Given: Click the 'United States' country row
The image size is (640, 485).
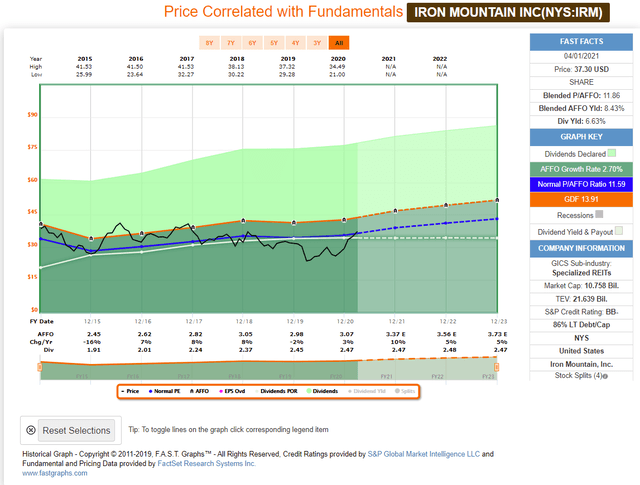Looking at the screenshot, I should tap(581, 351).
